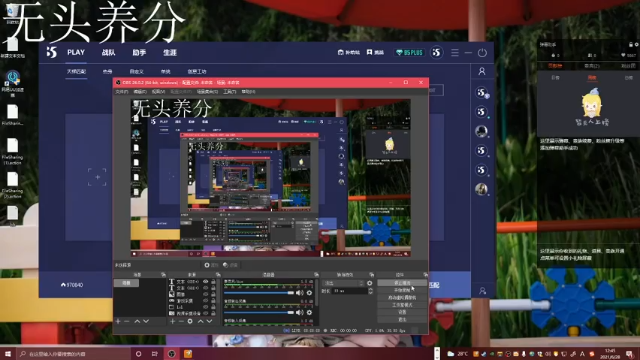
Task: Click the B5 power button icon
Action: coord(482,53)
